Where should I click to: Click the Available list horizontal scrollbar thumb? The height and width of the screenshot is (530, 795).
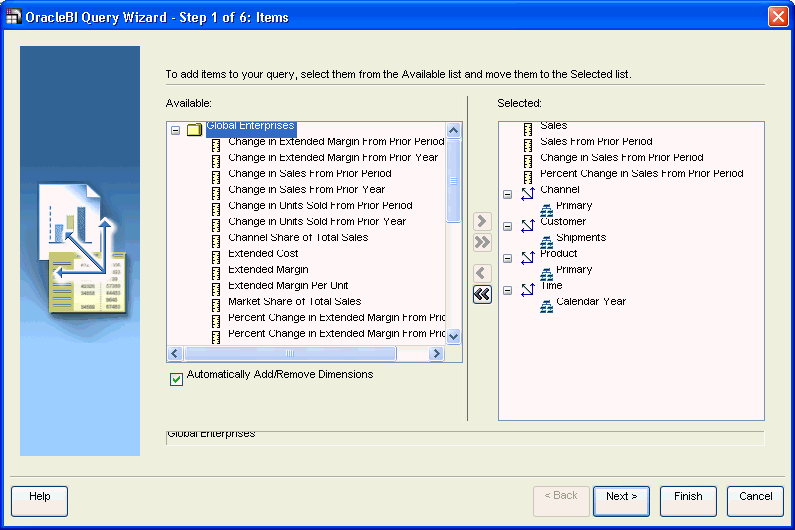[x=290, y=354]
